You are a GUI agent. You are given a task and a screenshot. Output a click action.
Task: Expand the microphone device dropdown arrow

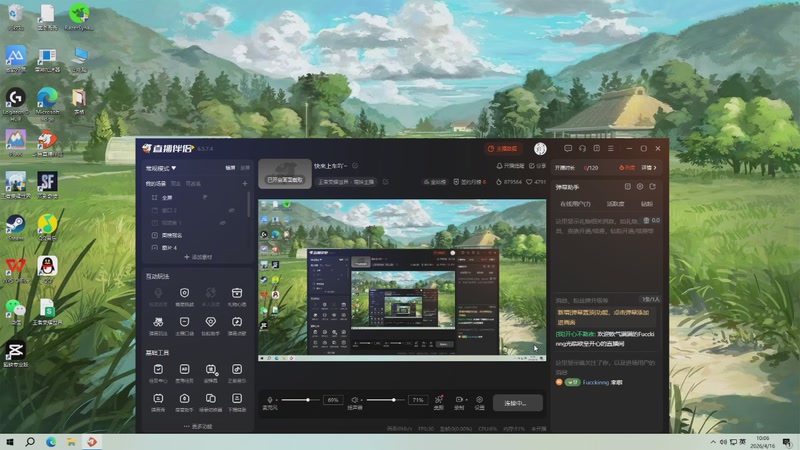276,400
